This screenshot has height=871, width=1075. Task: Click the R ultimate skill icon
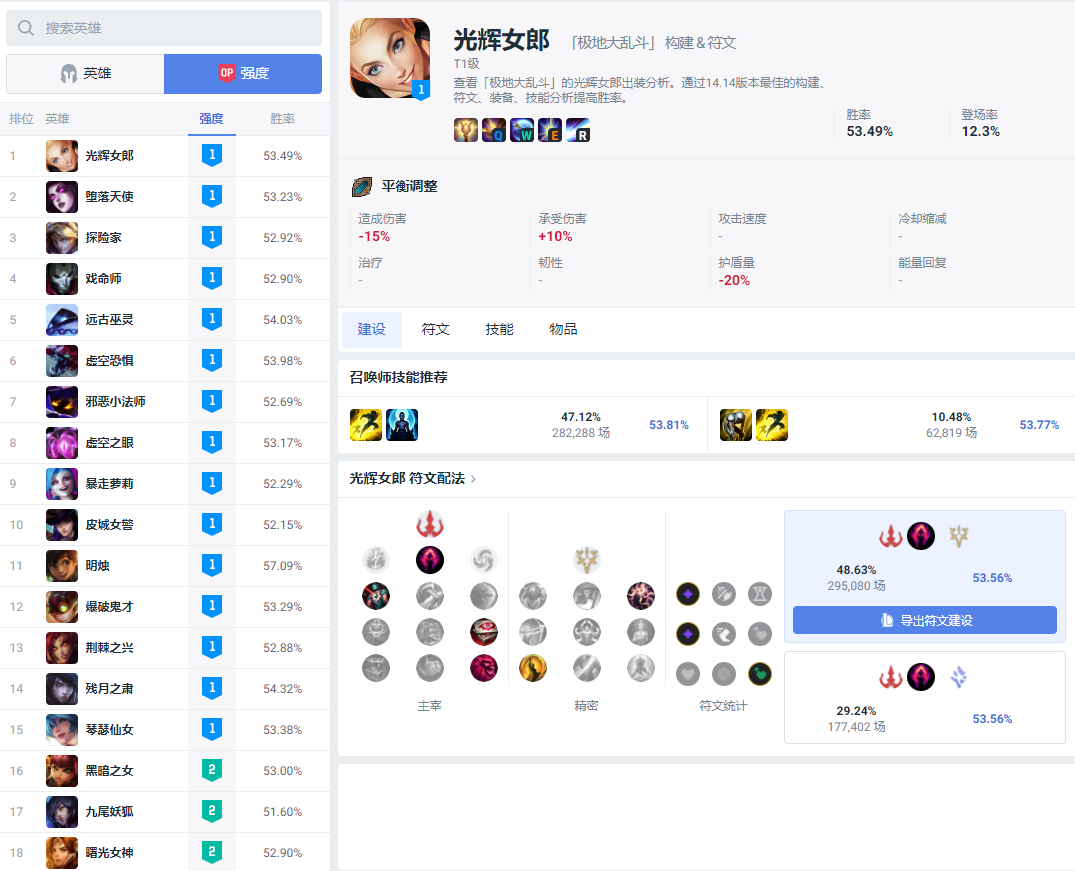click(x=578, y=130)
